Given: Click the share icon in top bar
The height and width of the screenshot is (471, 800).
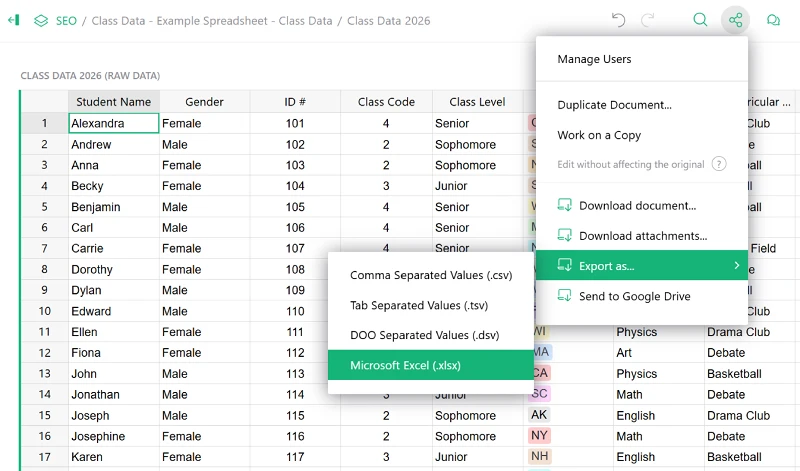Looking at the screenshot, I should (x=735, y=20).
